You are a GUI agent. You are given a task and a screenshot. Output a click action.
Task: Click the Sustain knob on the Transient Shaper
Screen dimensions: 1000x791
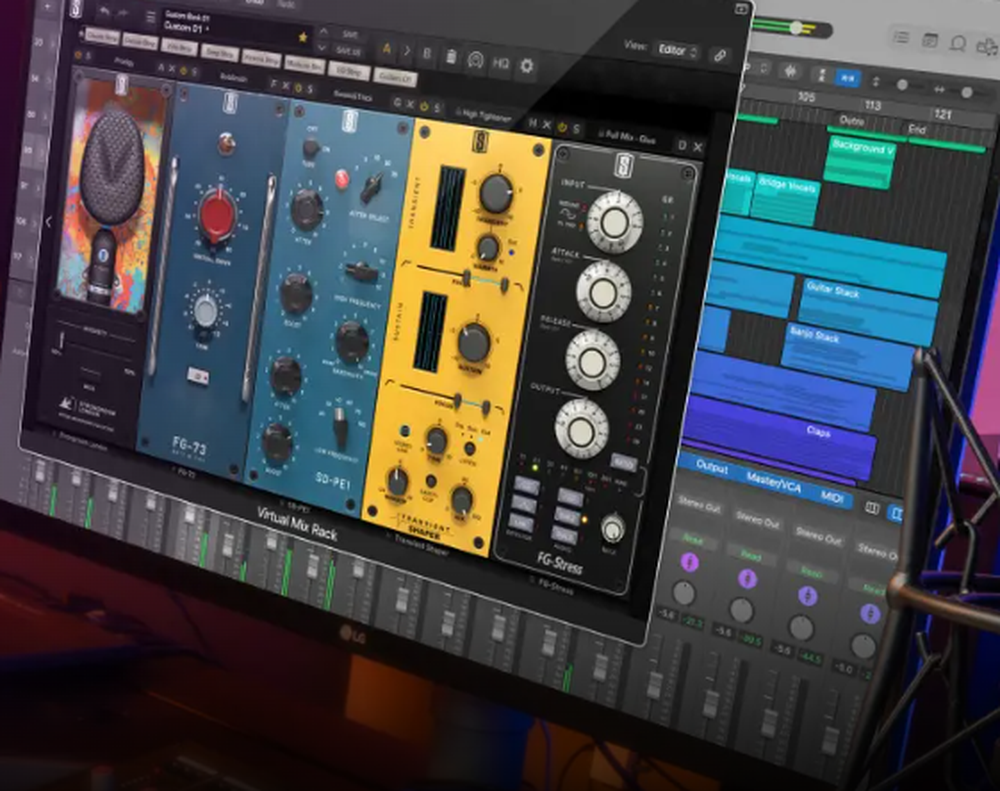[473, 343]
